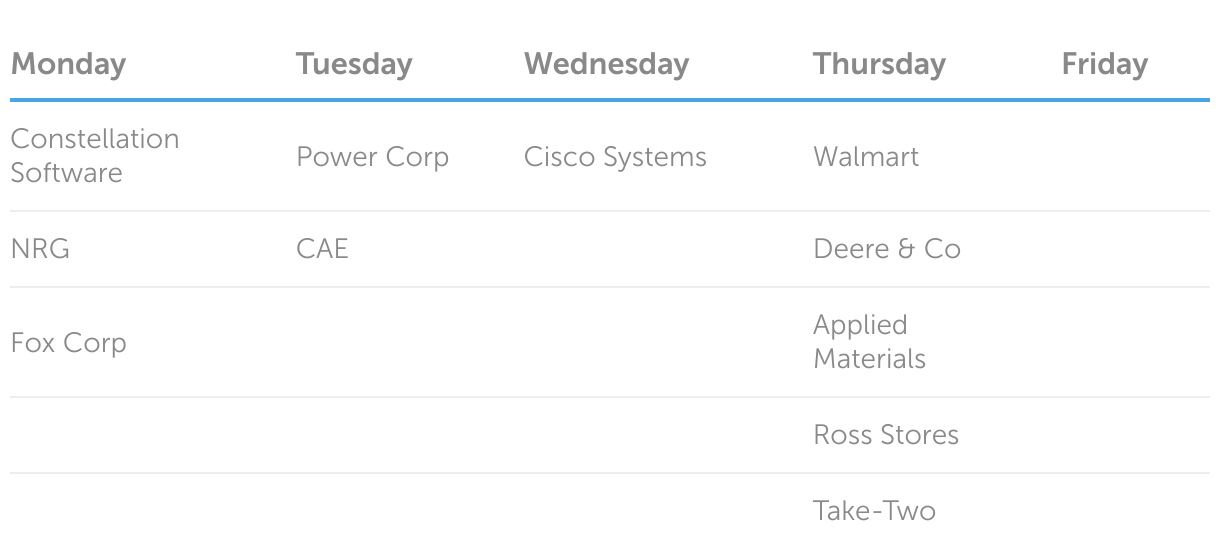Select Cisco Systems under Wednesday
Screen dimensions: 1220x558
(615, 157)
